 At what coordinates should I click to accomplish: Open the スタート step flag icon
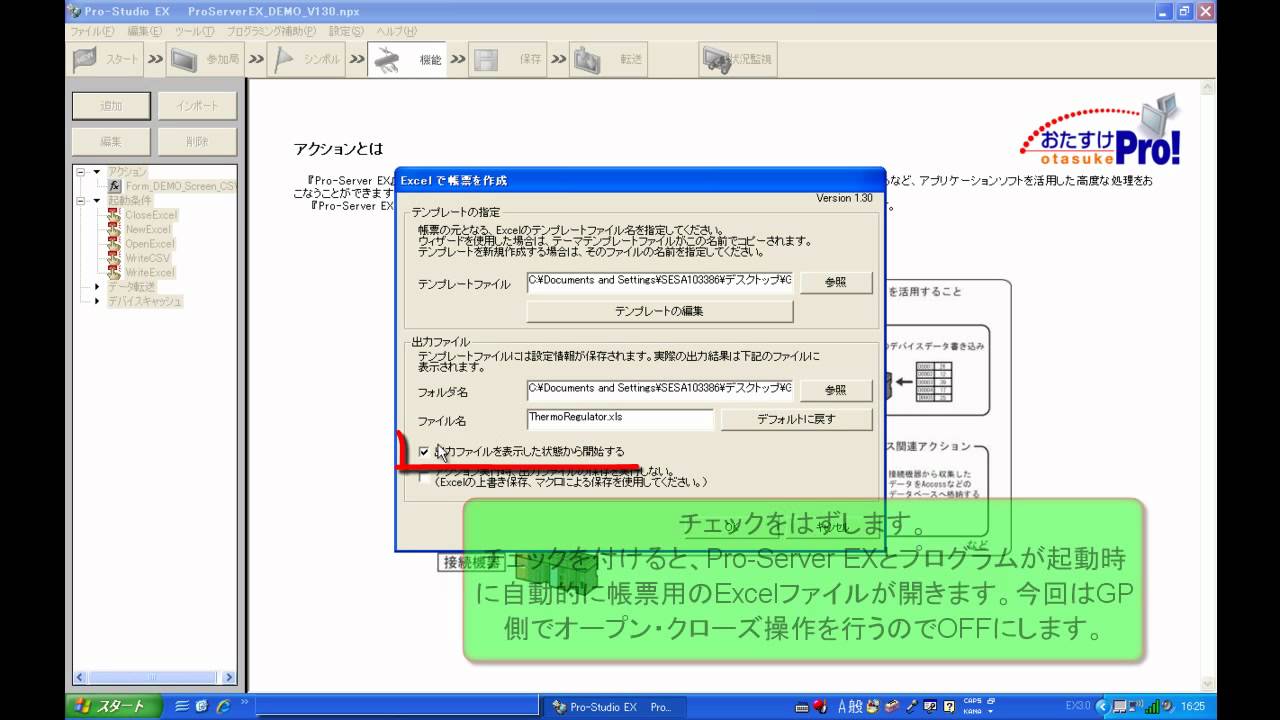86,59
